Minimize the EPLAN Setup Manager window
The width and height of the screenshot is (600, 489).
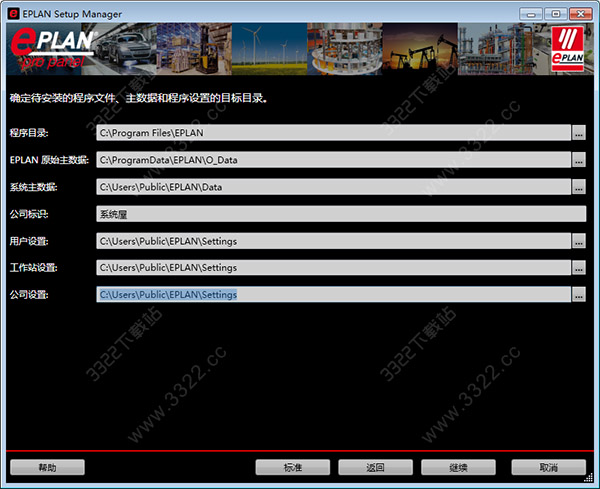[531, 14]
